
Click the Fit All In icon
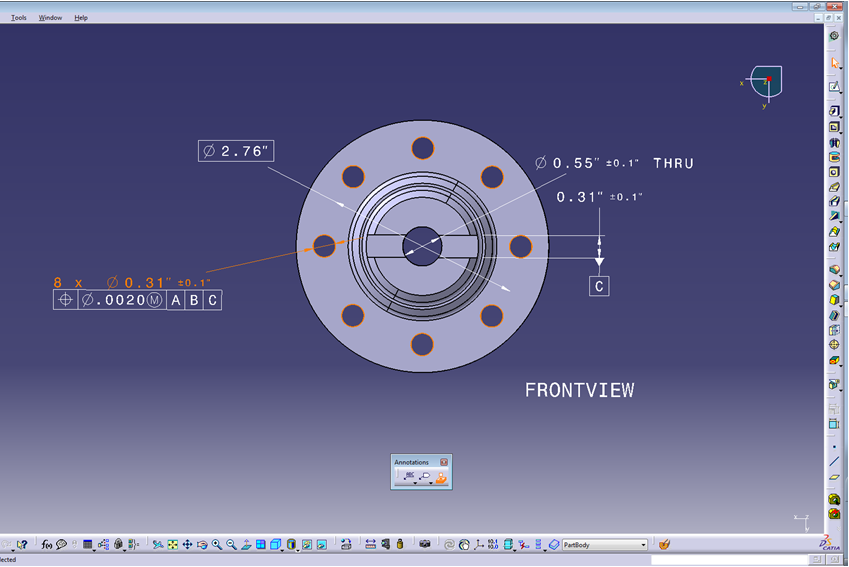point(172,544)
